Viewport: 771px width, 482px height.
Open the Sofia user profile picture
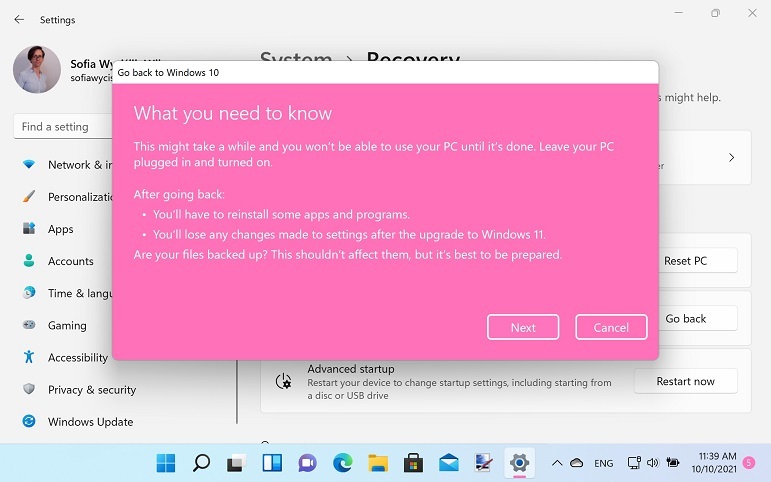coord(37,69)
